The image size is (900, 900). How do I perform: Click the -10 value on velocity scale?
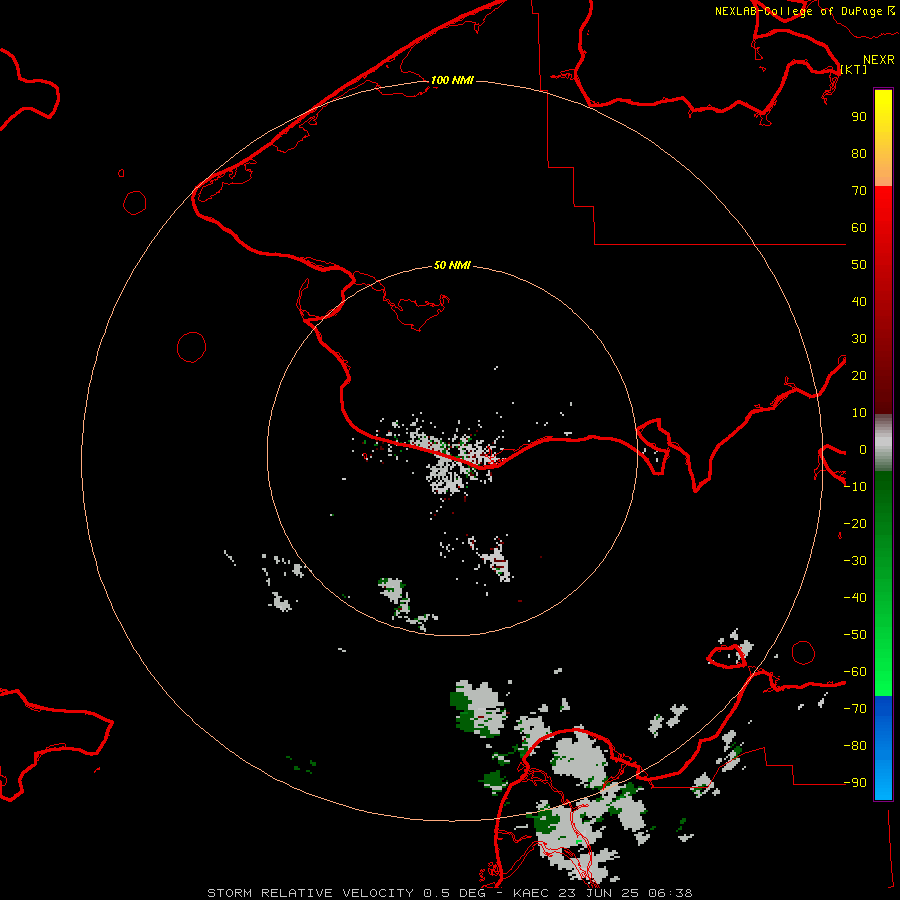click(855, 487)
